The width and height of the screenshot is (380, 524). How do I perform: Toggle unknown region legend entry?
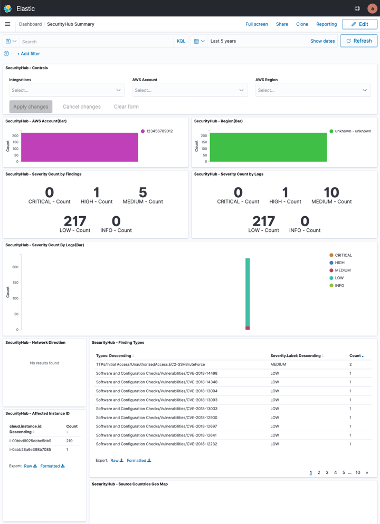pos(350,131)
